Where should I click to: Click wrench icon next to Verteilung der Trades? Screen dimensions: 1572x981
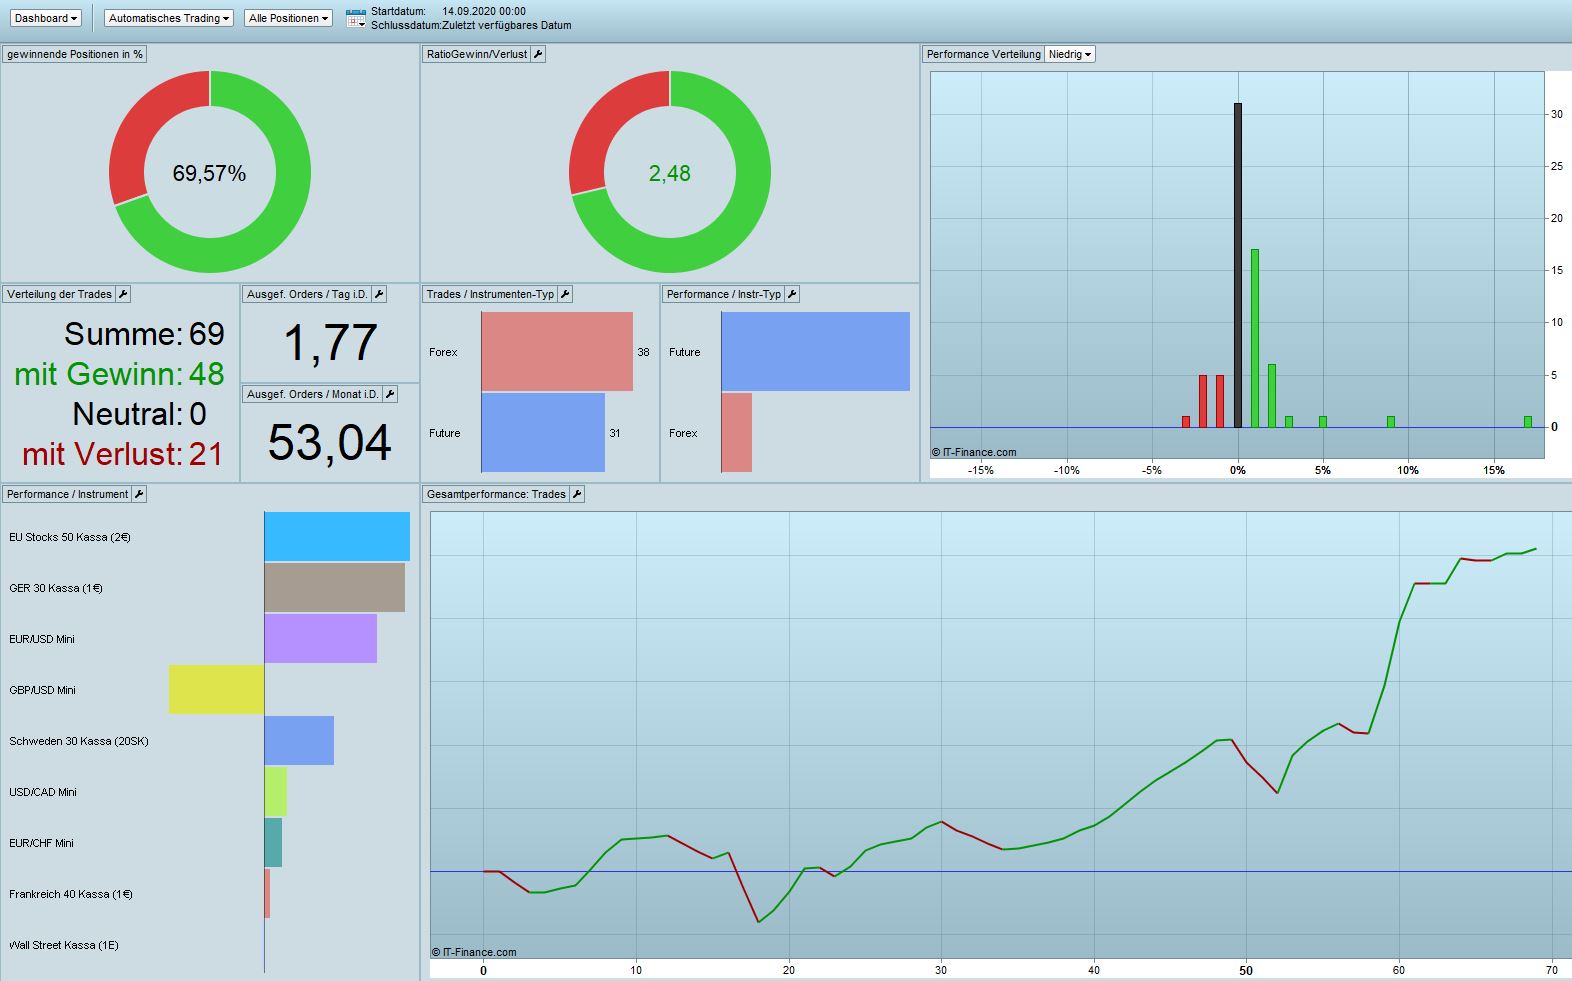click(x=123, y=294)
